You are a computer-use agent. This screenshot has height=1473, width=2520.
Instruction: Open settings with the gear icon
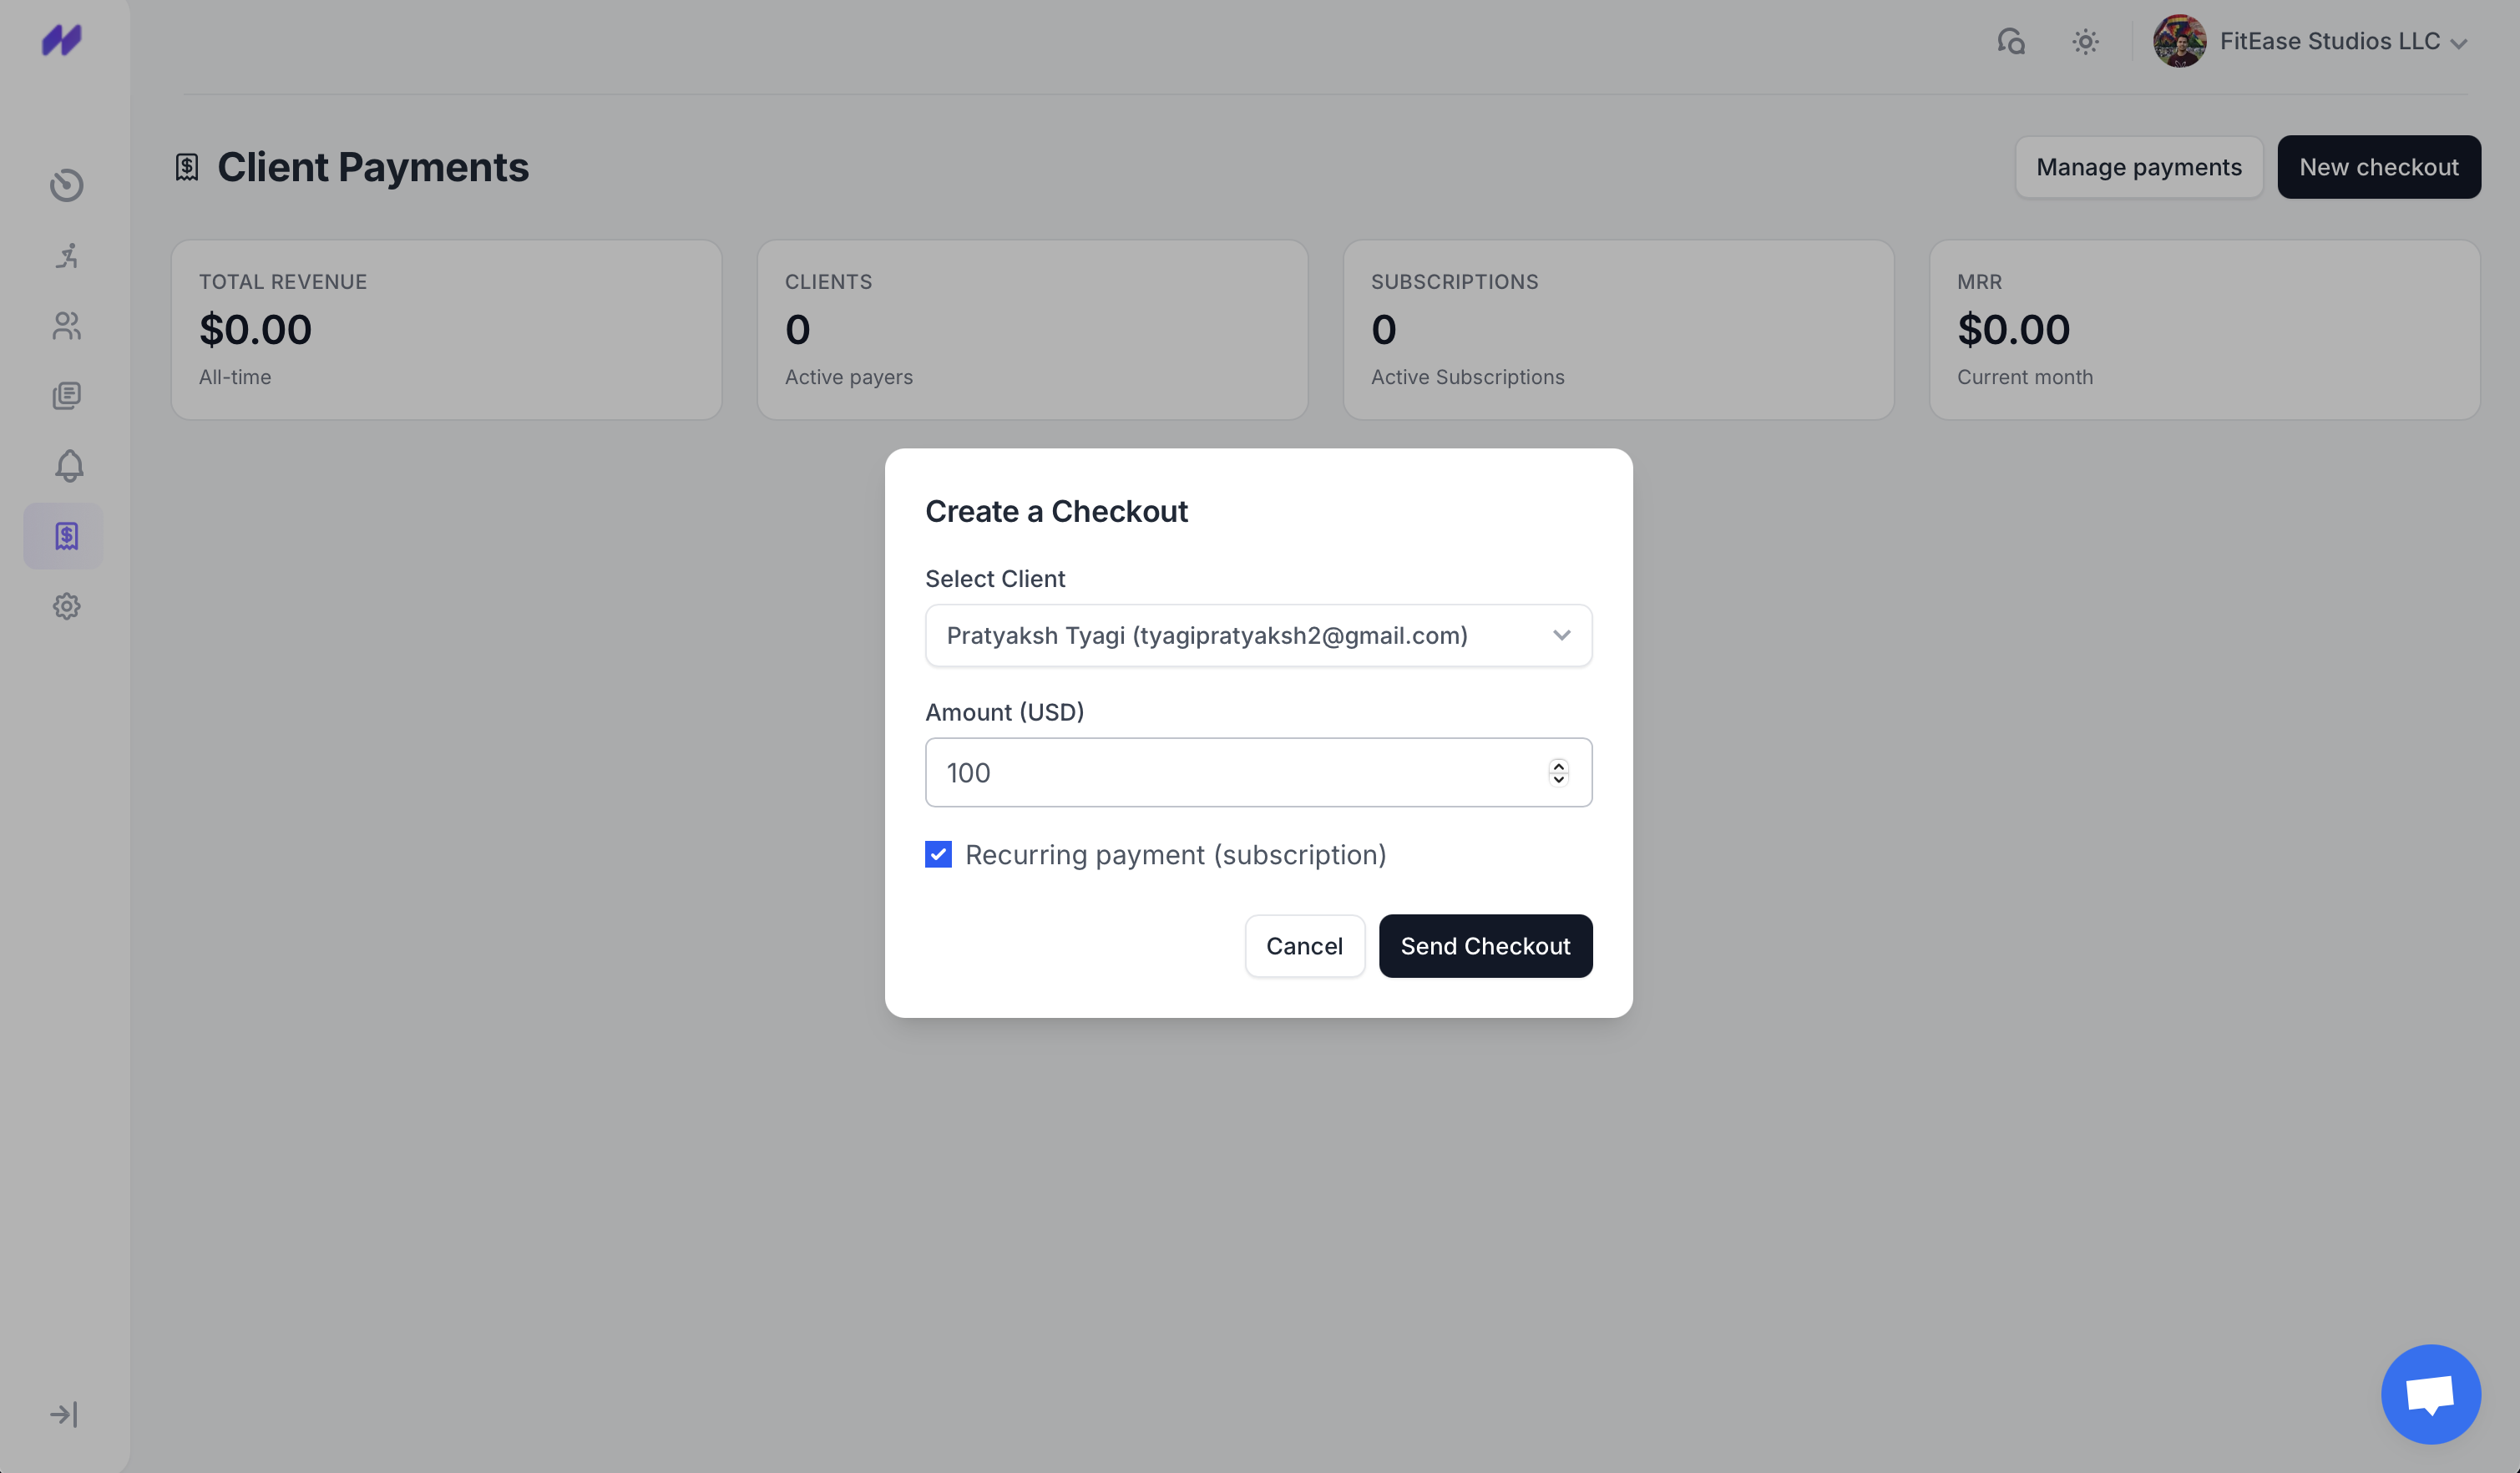click(x=66, y=606)
